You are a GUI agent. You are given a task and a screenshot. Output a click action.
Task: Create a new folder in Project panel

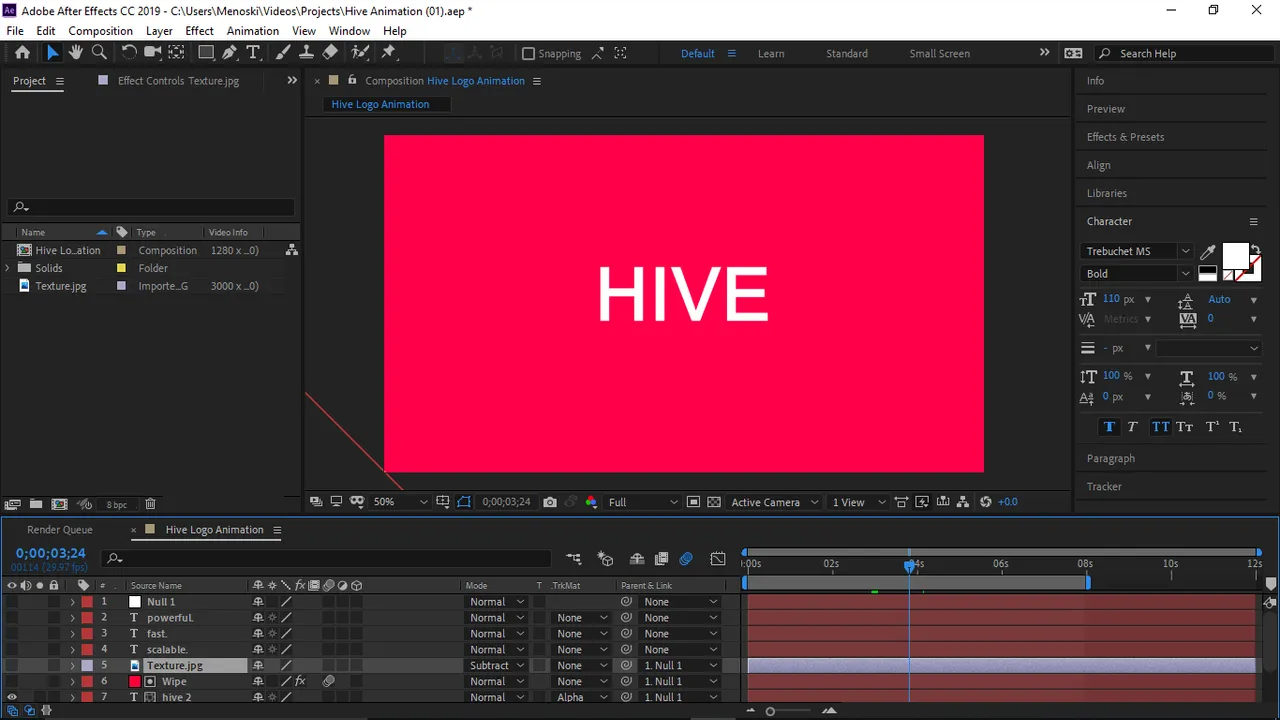36,505
